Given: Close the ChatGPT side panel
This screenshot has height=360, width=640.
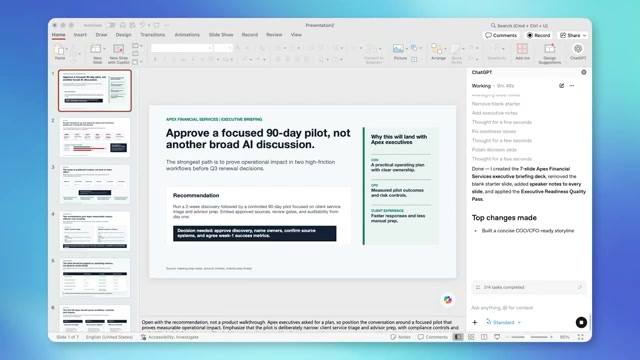Looking at the screenshot, I should click(584, 72).
